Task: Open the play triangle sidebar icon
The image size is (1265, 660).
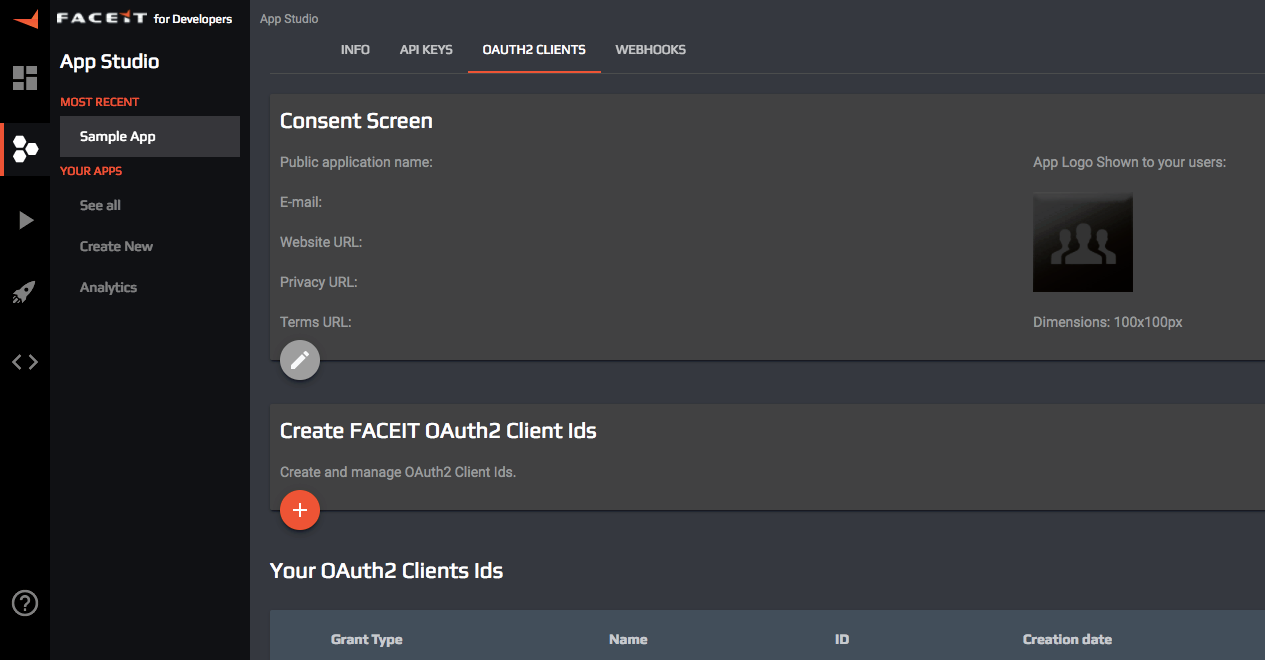Action: pyautogui.click(x=26, y=220)
